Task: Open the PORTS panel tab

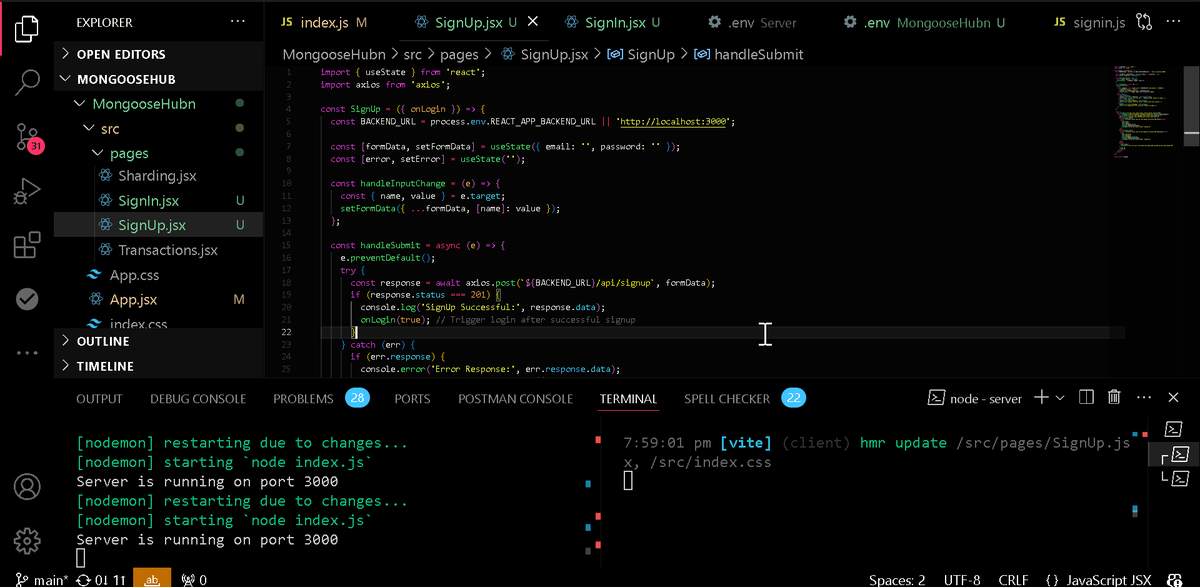Action: [412, 398]
